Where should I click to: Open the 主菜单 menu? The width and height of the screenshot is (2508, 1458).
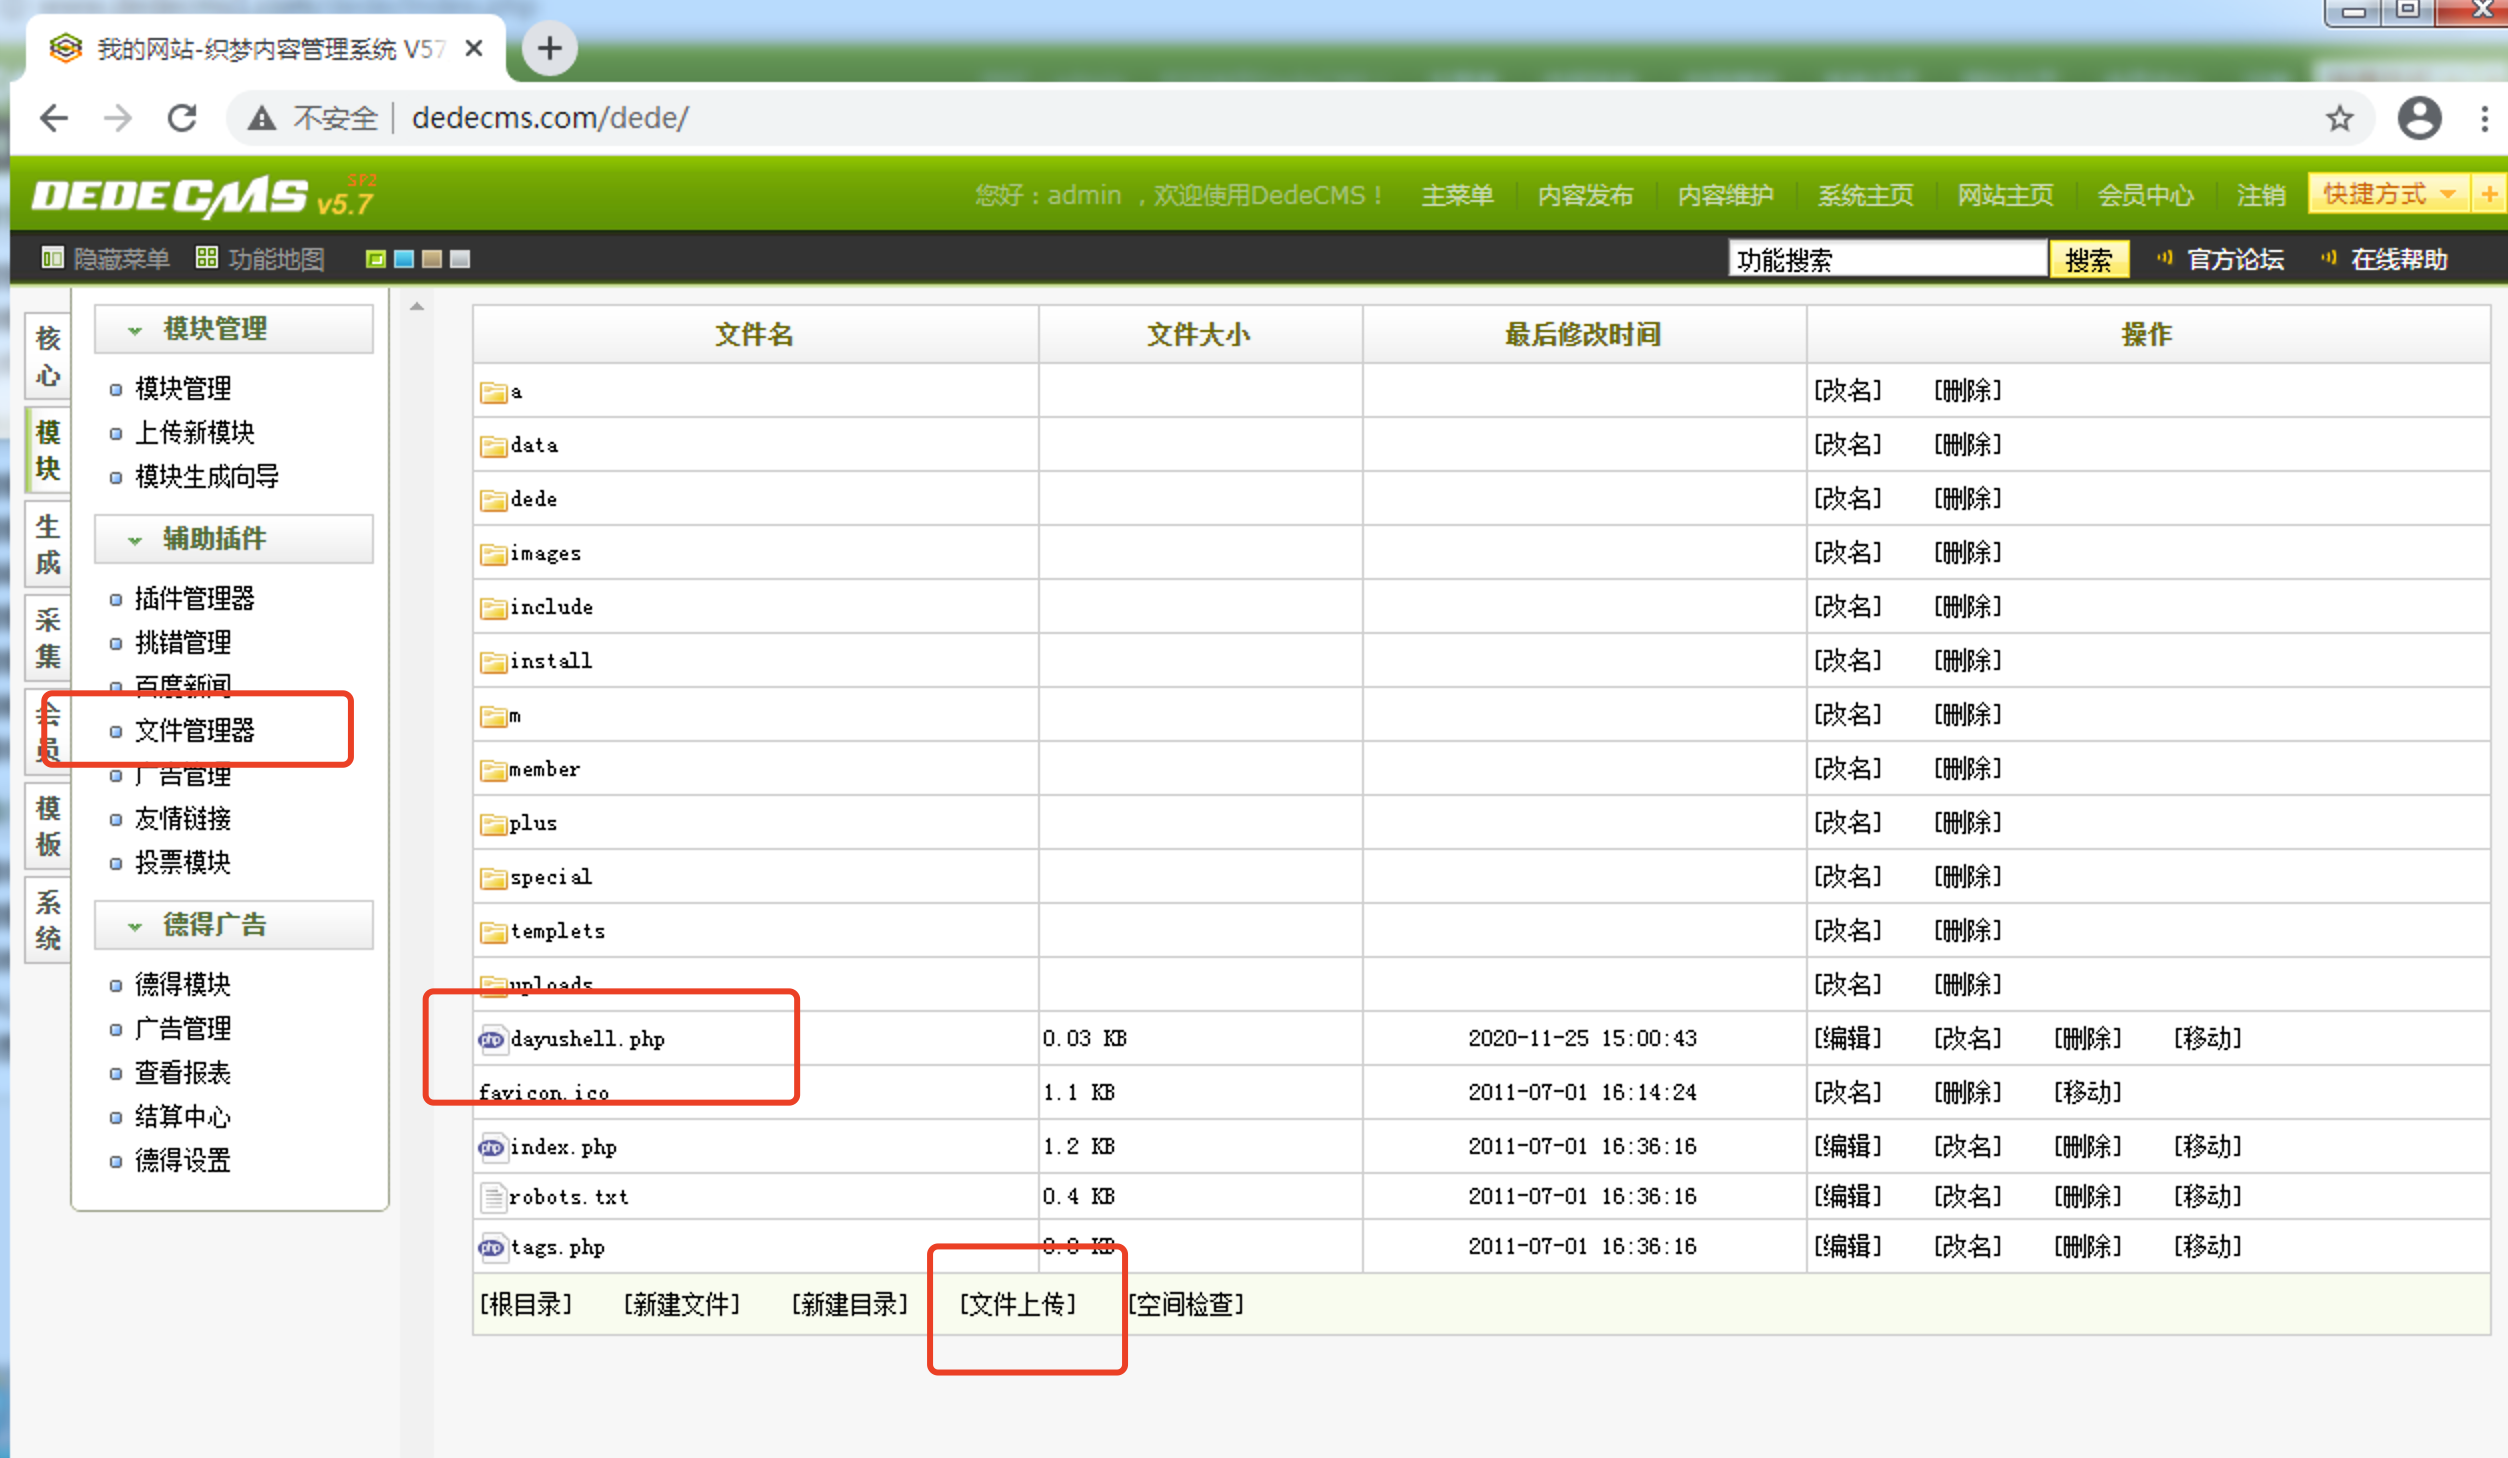pos(1456,195)
